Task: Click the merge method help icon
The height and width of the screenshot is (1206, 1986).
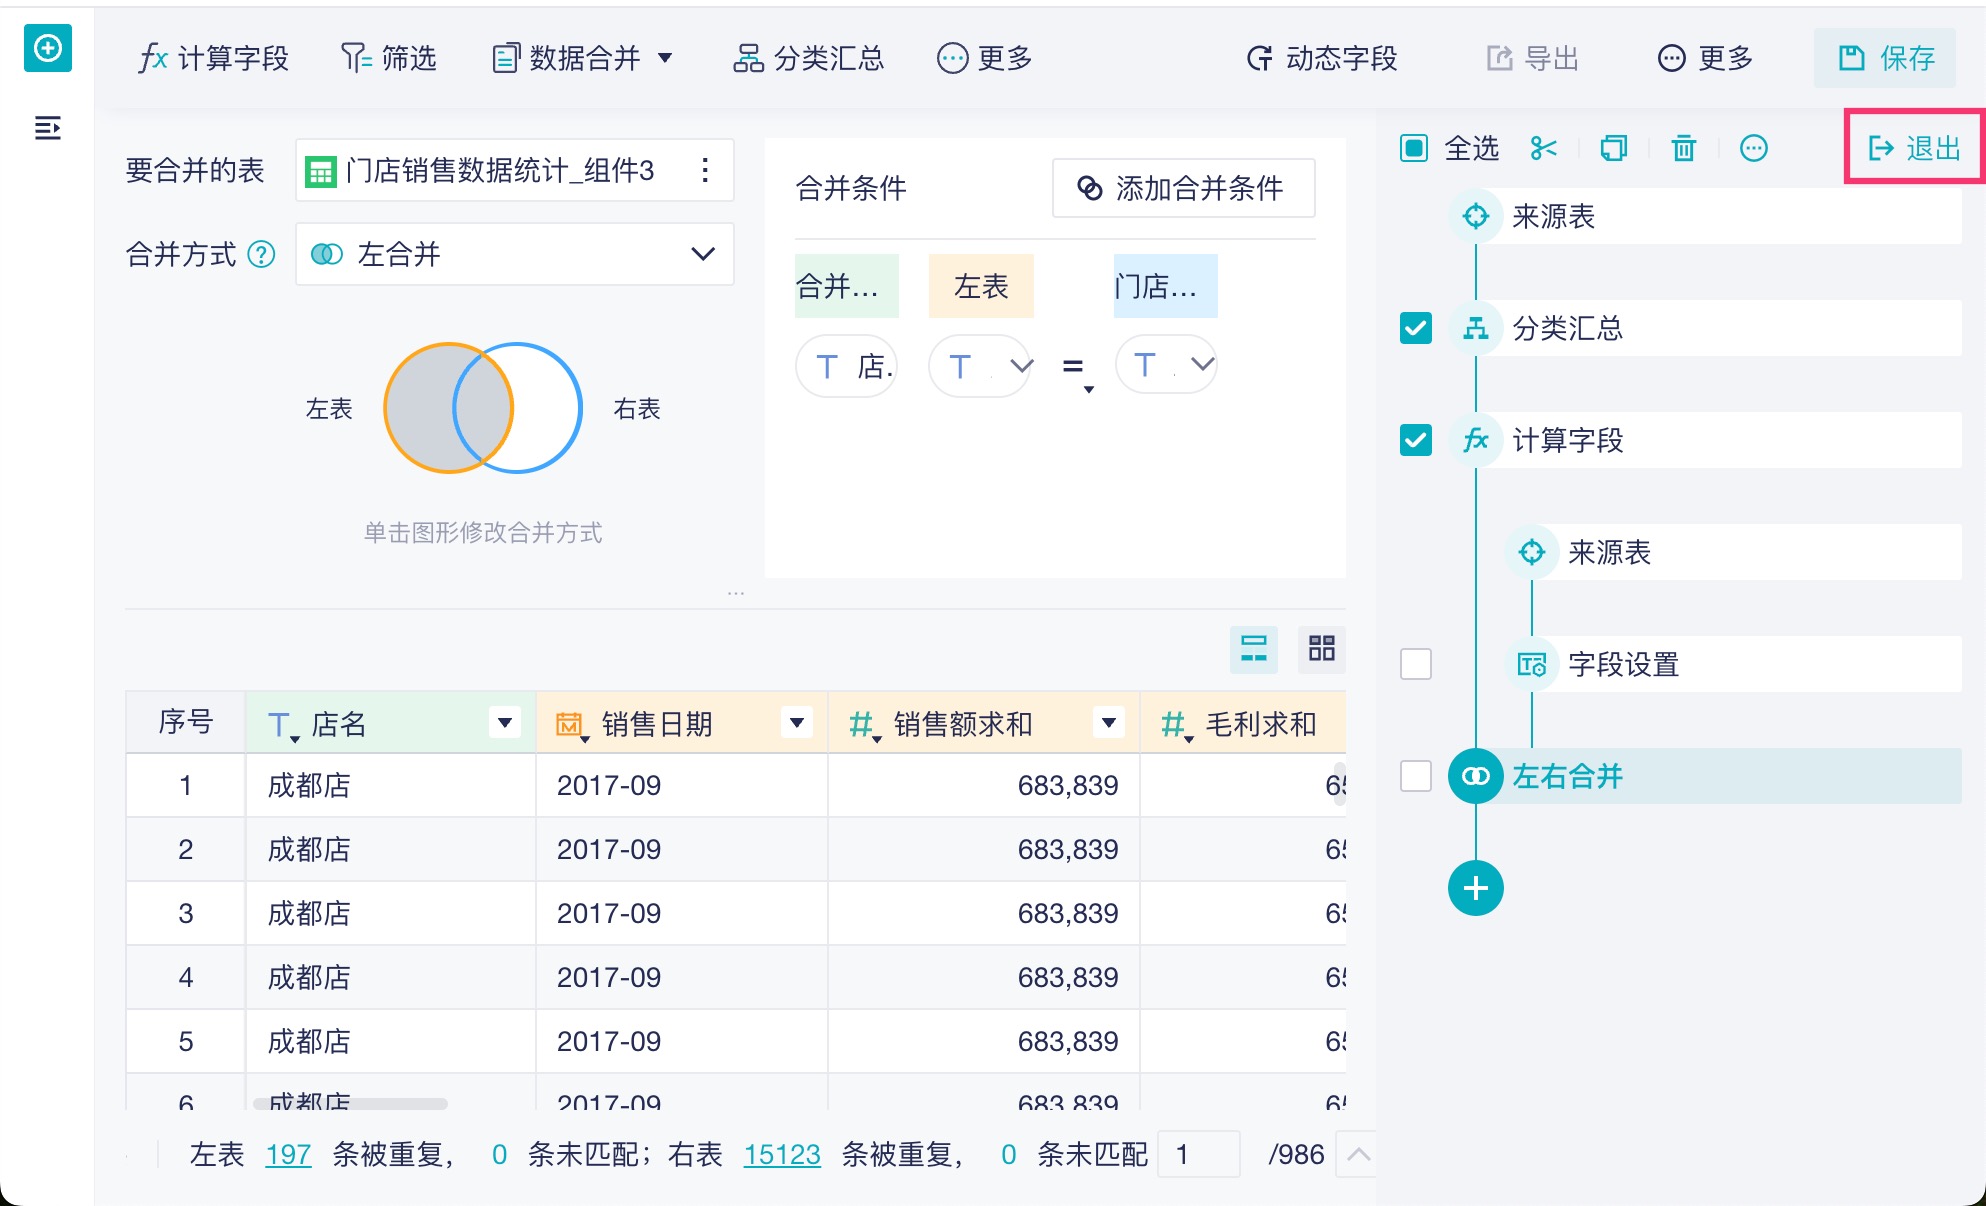Action: click(x=261, y=254)
